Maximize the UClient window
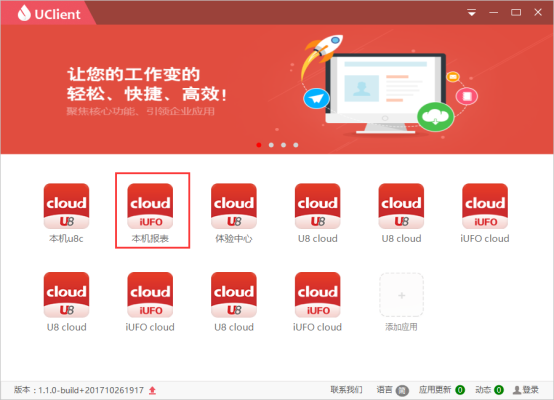554x400 pixels. 516,13
